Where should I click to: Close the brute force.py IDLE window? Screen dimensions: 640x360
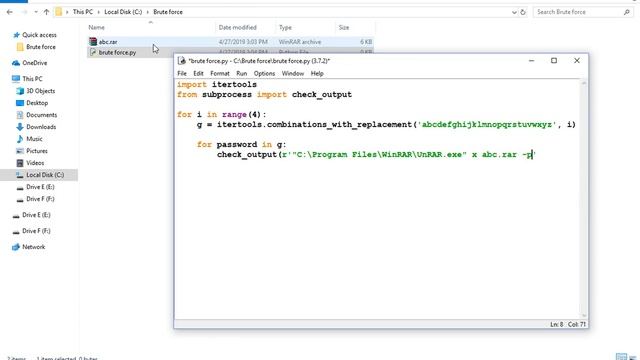pyautogui.click(x=577, y=61)
